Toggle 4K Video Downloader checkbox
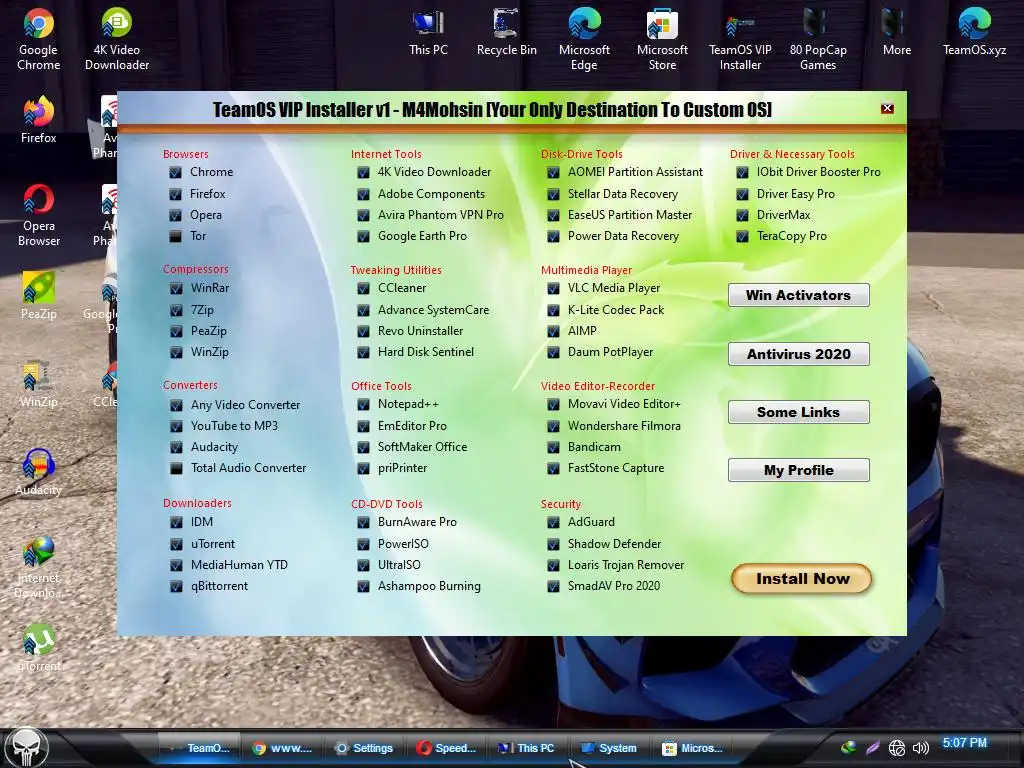This screenshot has width=1024, height=768. (363, 172)
